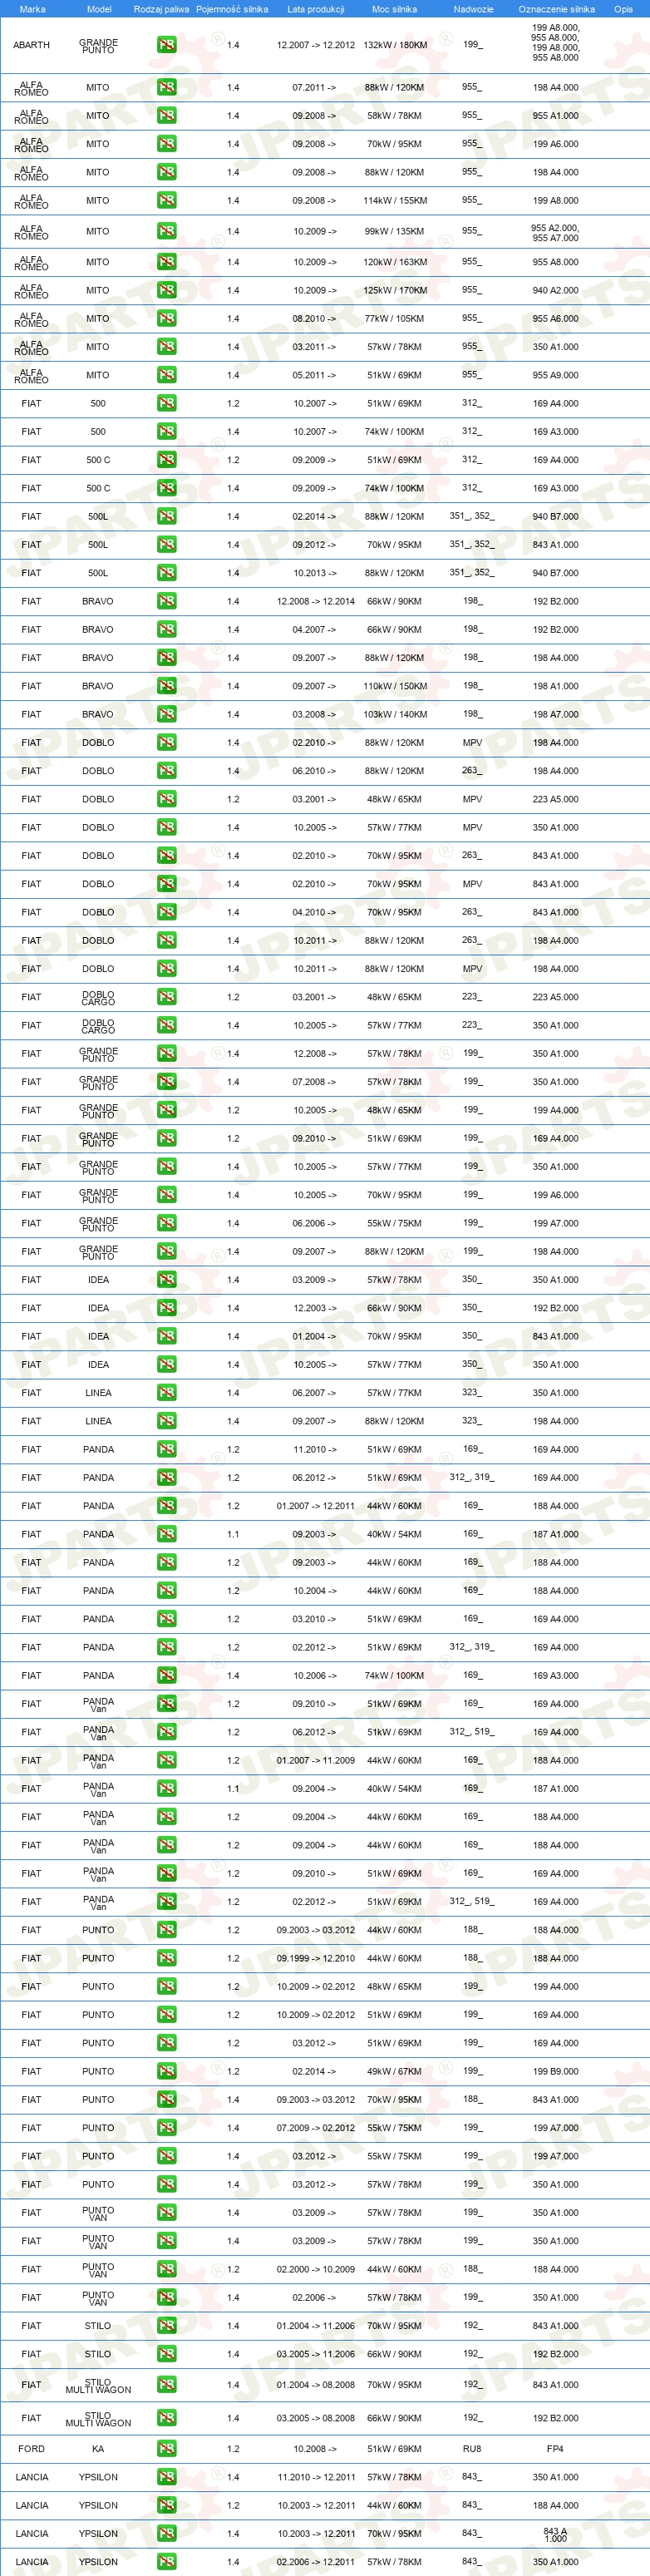Click the fuel icon for Fiat Idea 01.2004
The width and height of the screenshot is (650, 2576).
point(166,1336)
